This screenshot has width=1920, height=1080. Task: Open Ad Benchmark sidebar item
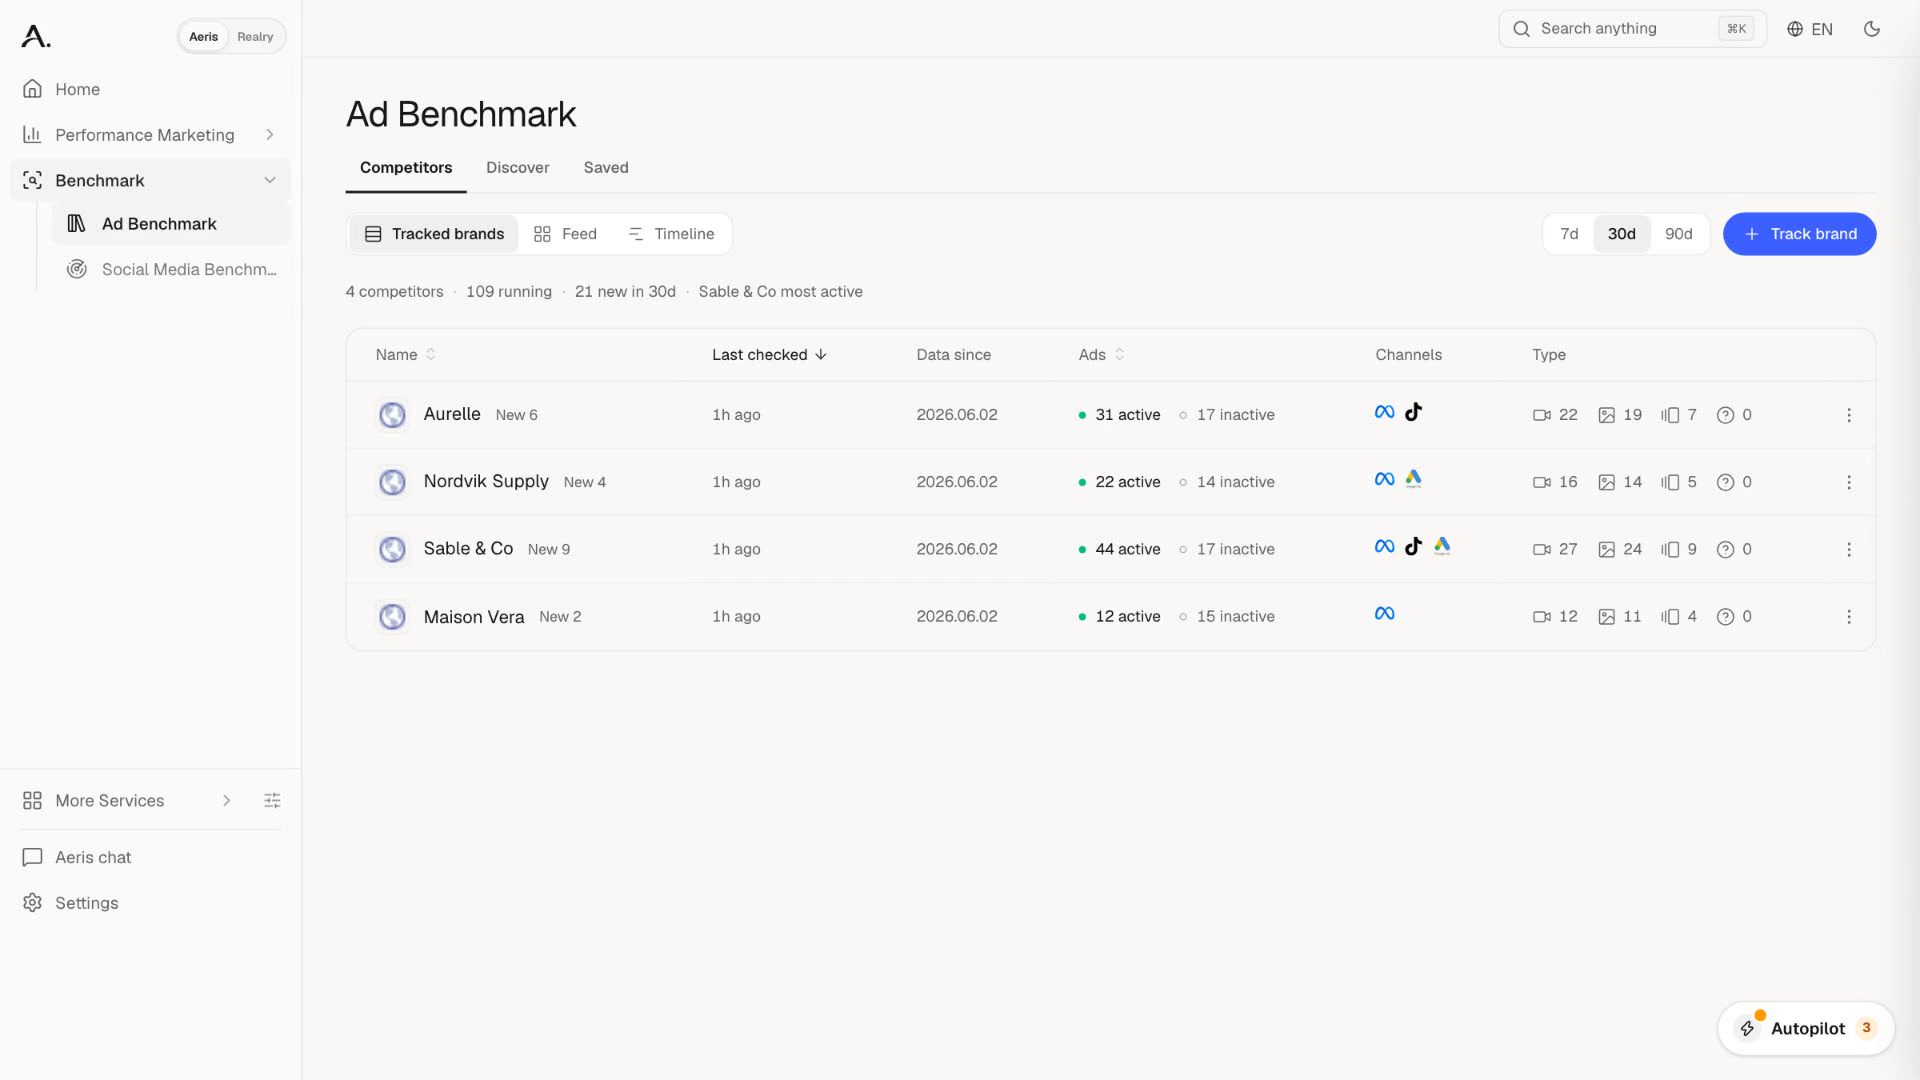(x=171, y=224)
